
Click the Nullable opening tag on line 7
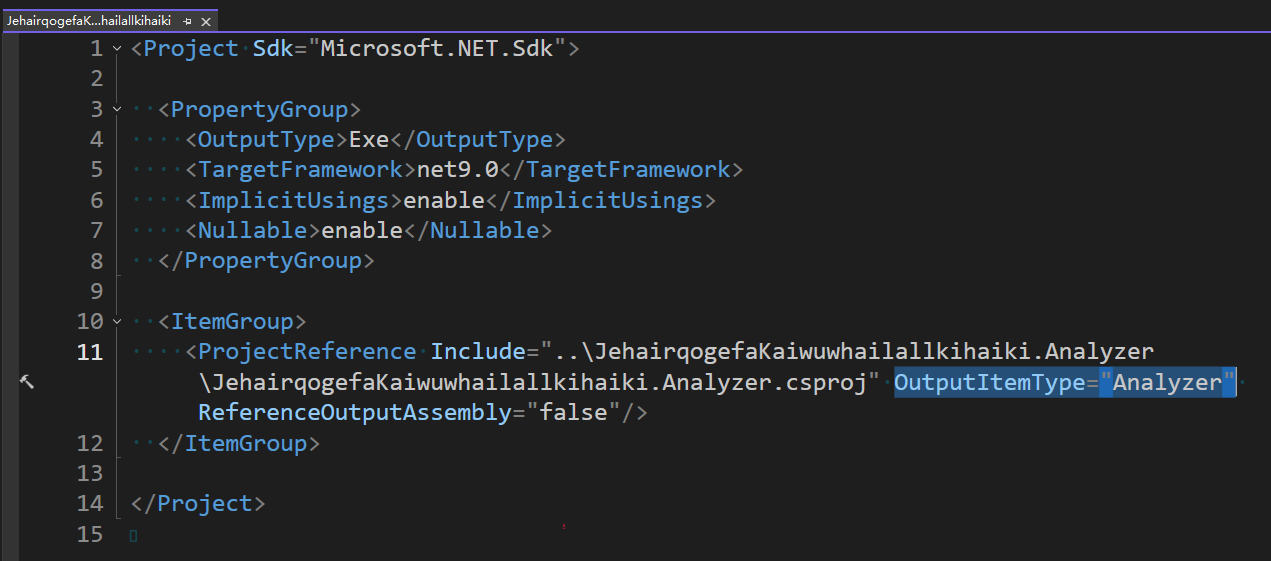(252, 231)
